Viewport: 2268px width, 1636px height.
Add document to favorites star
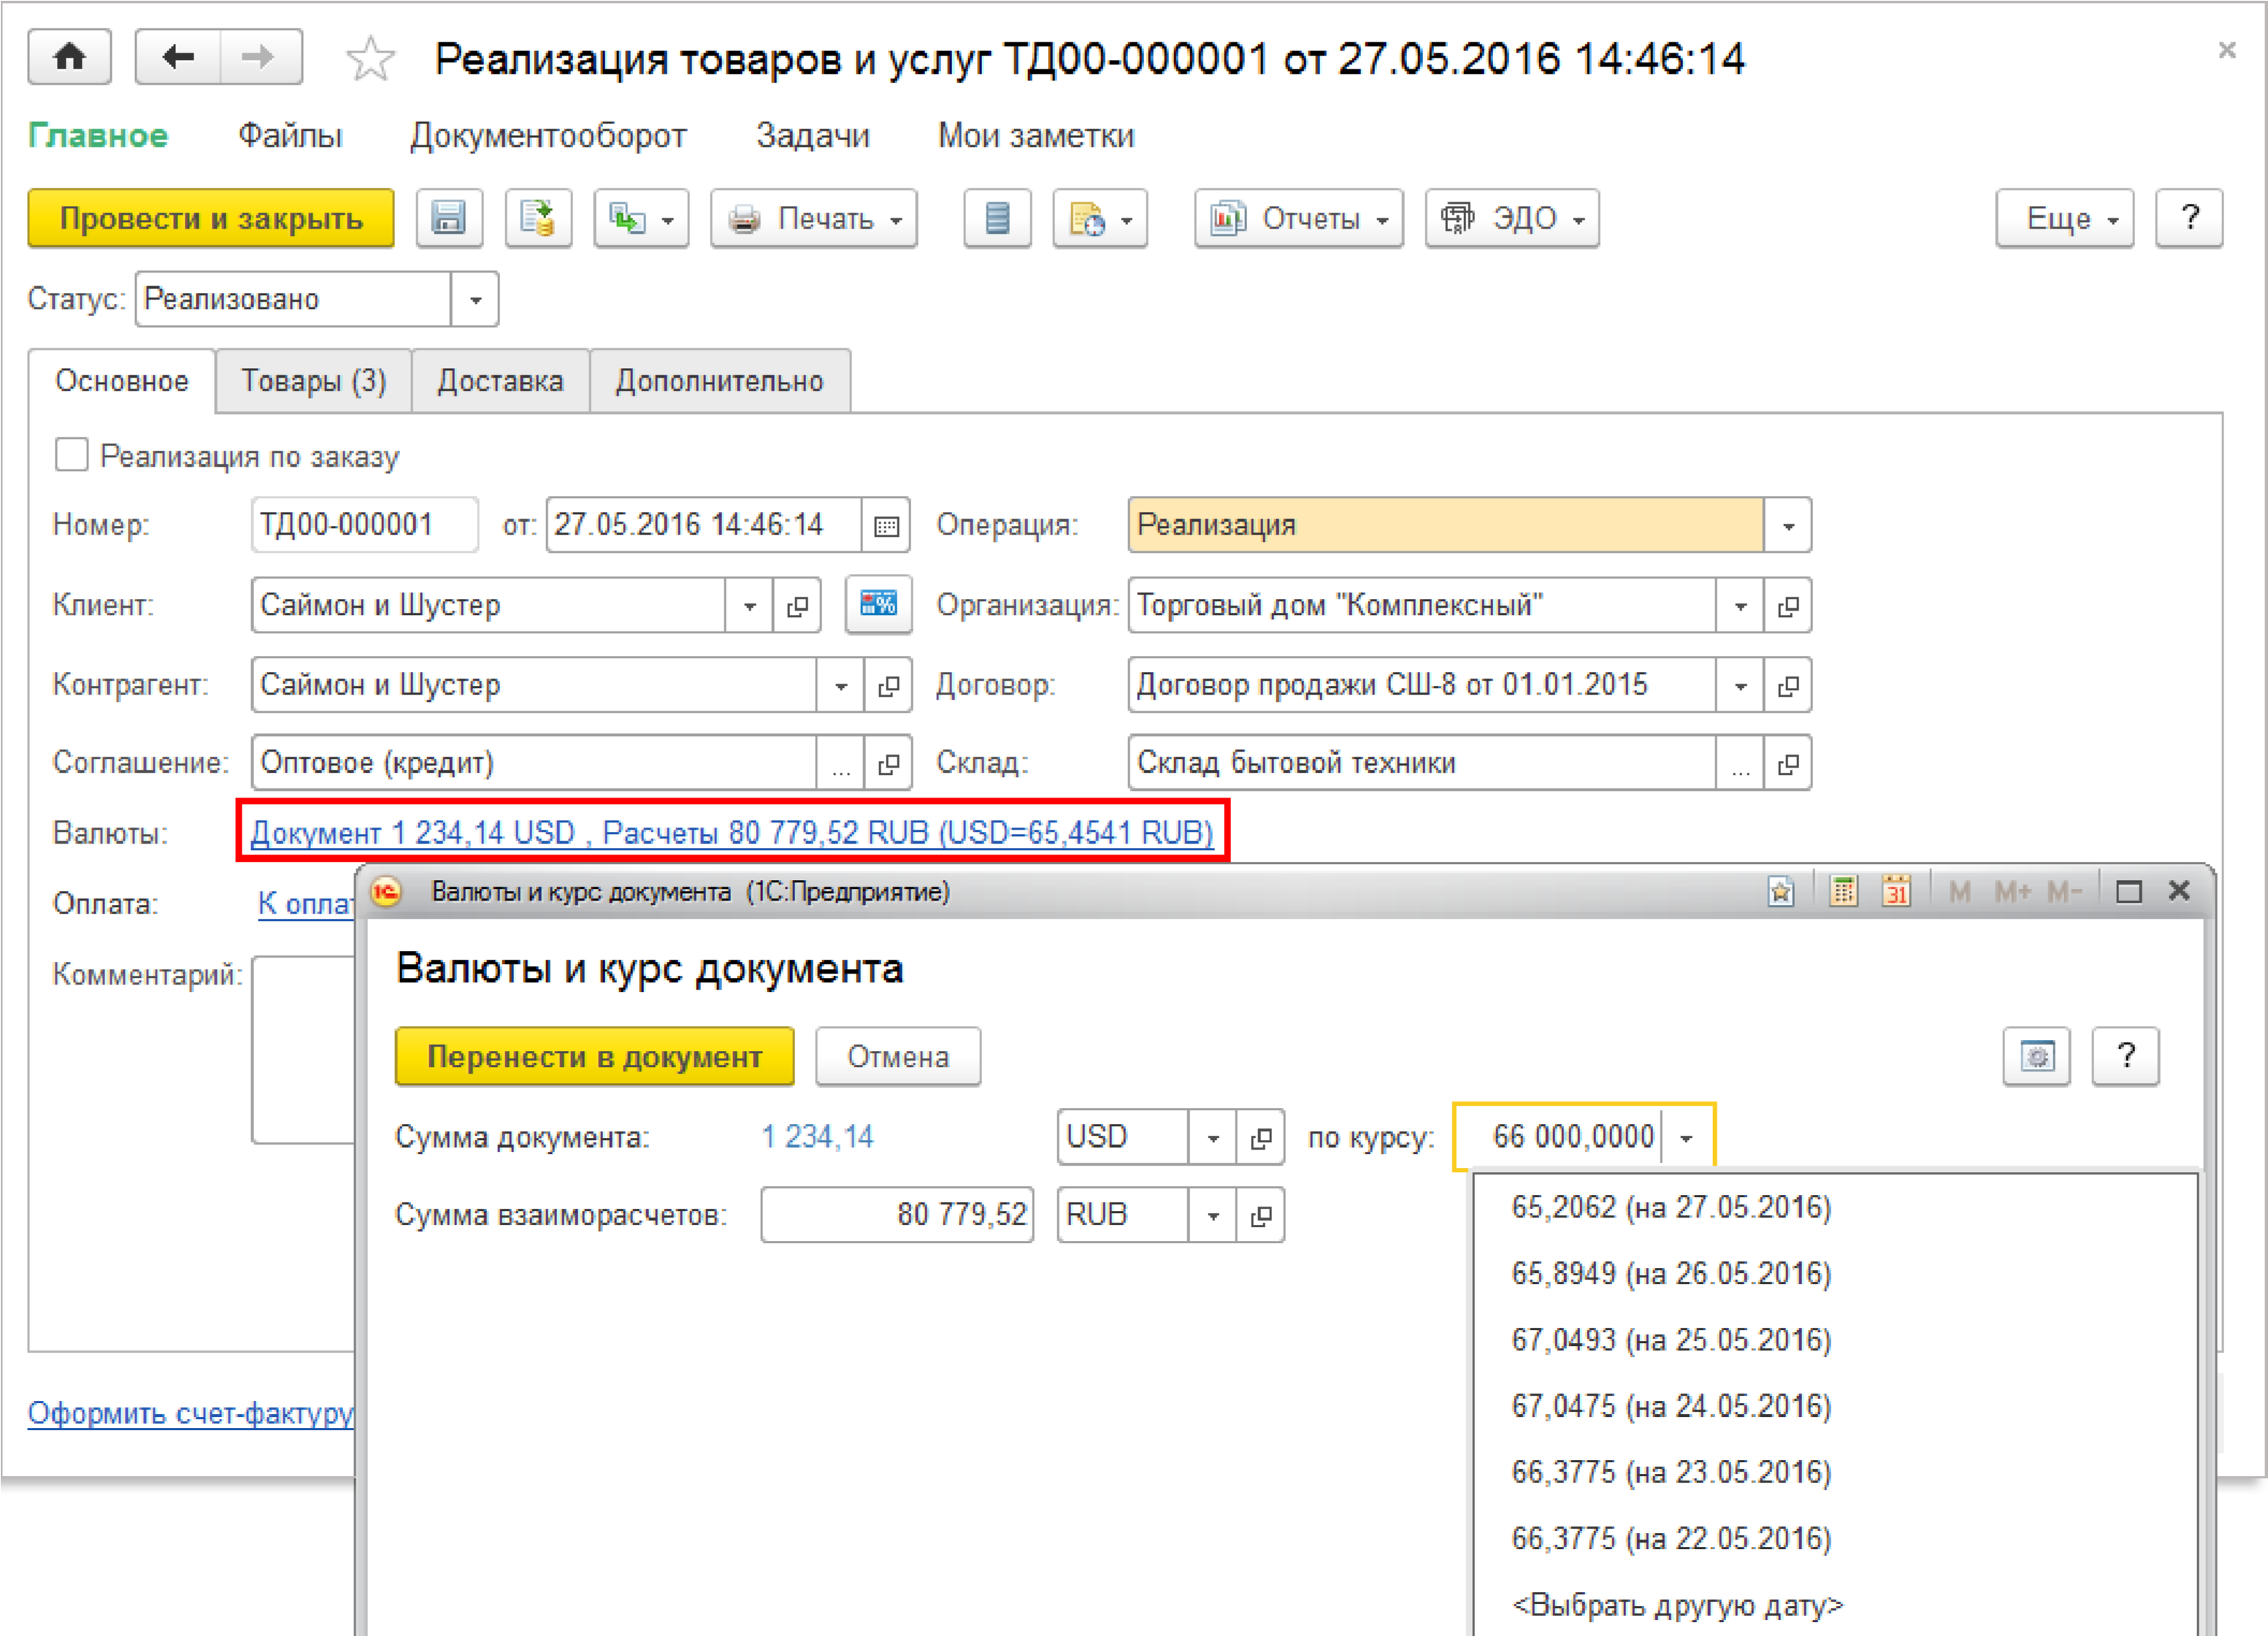click(x=370, y=59)
